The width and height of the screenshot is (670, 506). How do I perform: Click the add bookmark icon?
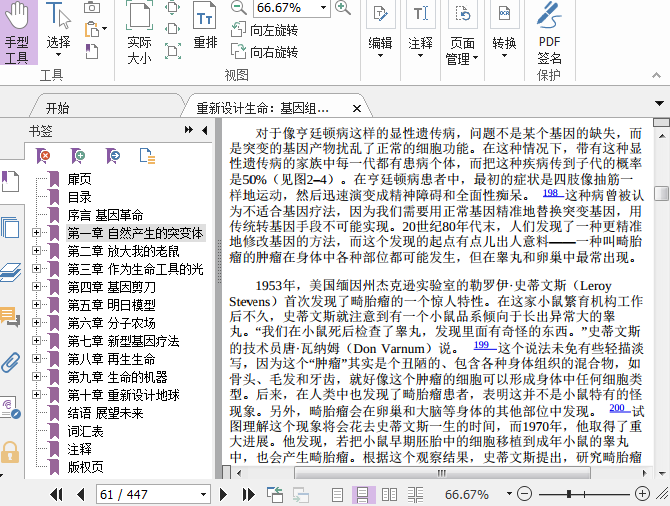click(78, 155)
